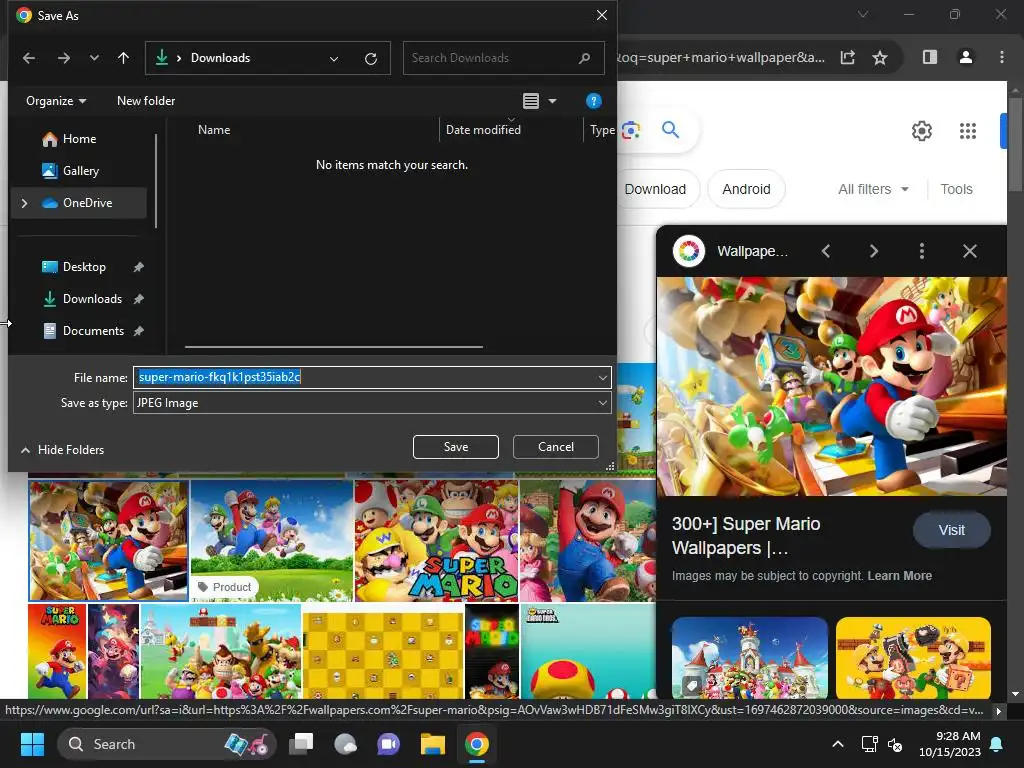Open the Save As dialog help icon
The image size is (1024, 768).
(593, 101)
